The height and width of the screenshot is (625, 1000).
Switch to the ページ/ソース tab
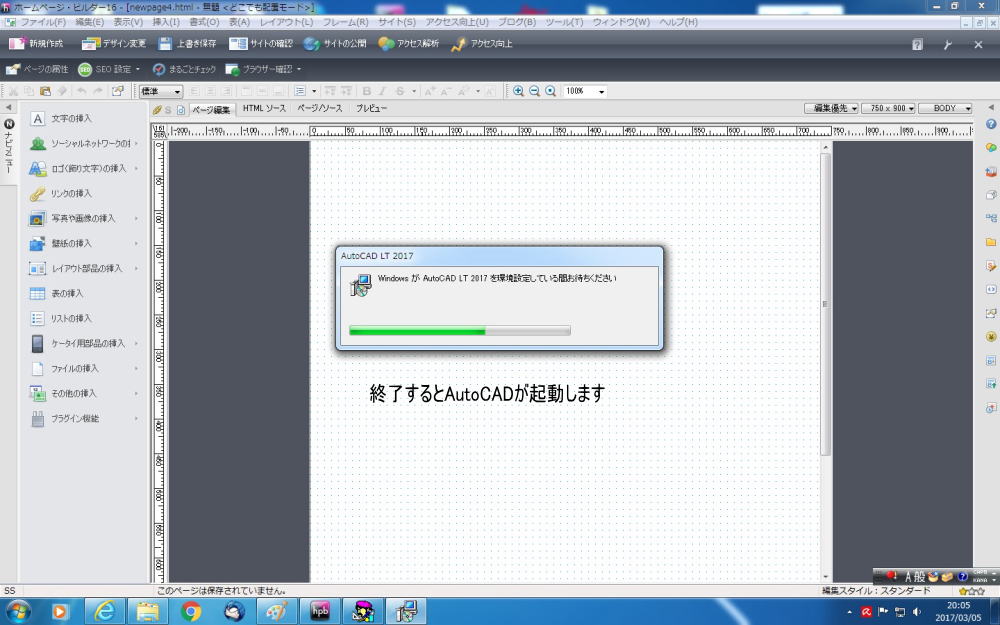(x=320, y=108)
